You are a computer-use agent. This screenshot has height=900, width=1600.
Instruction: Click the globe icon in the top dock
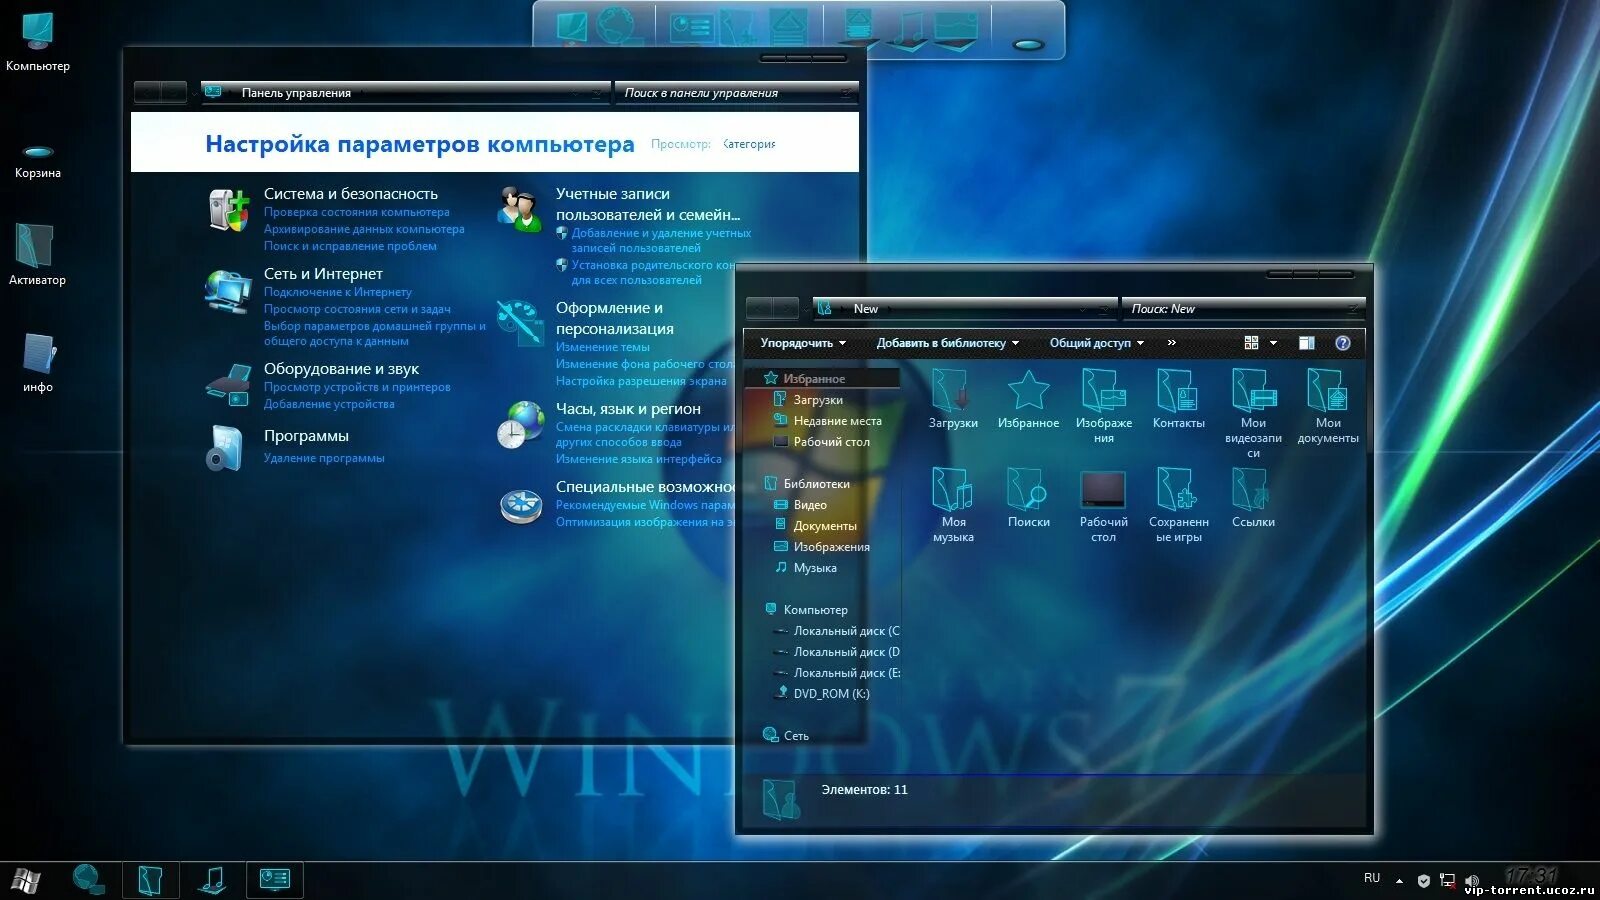616,25
